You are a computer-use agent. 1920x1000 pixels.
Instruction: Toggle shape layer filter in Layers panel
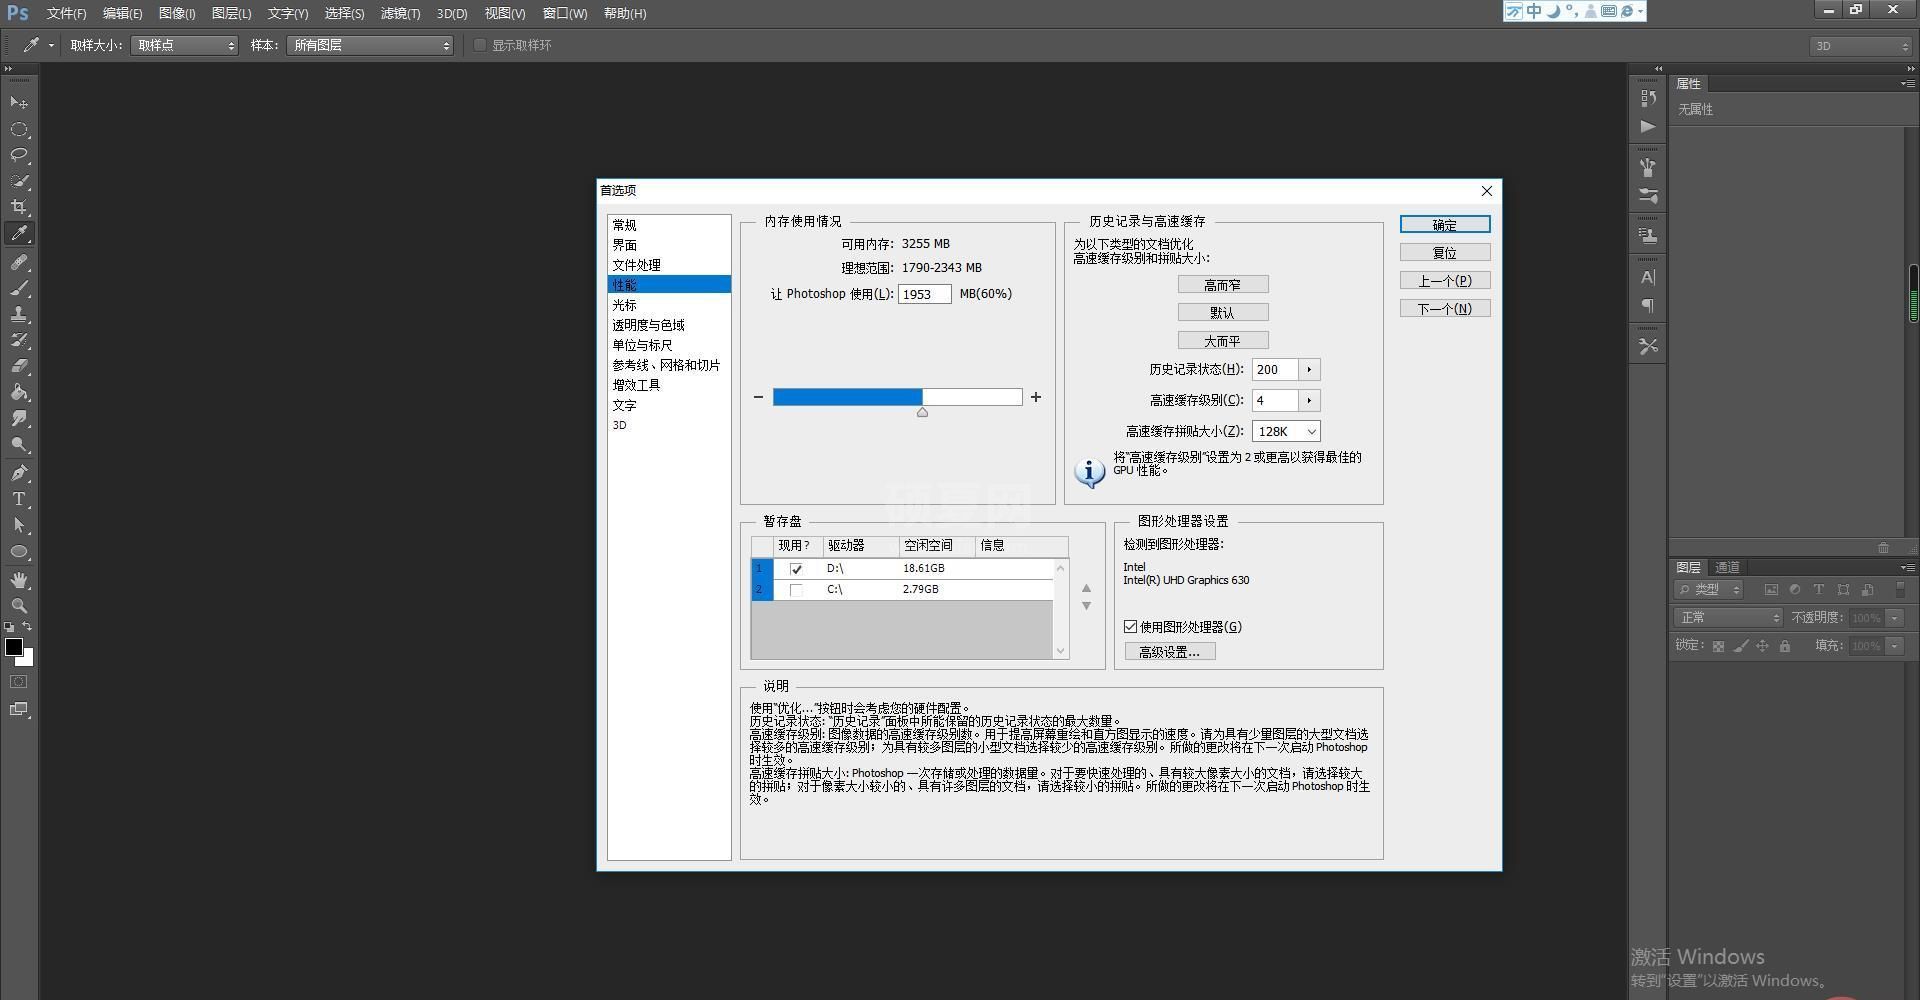(x=1843, y=590)
